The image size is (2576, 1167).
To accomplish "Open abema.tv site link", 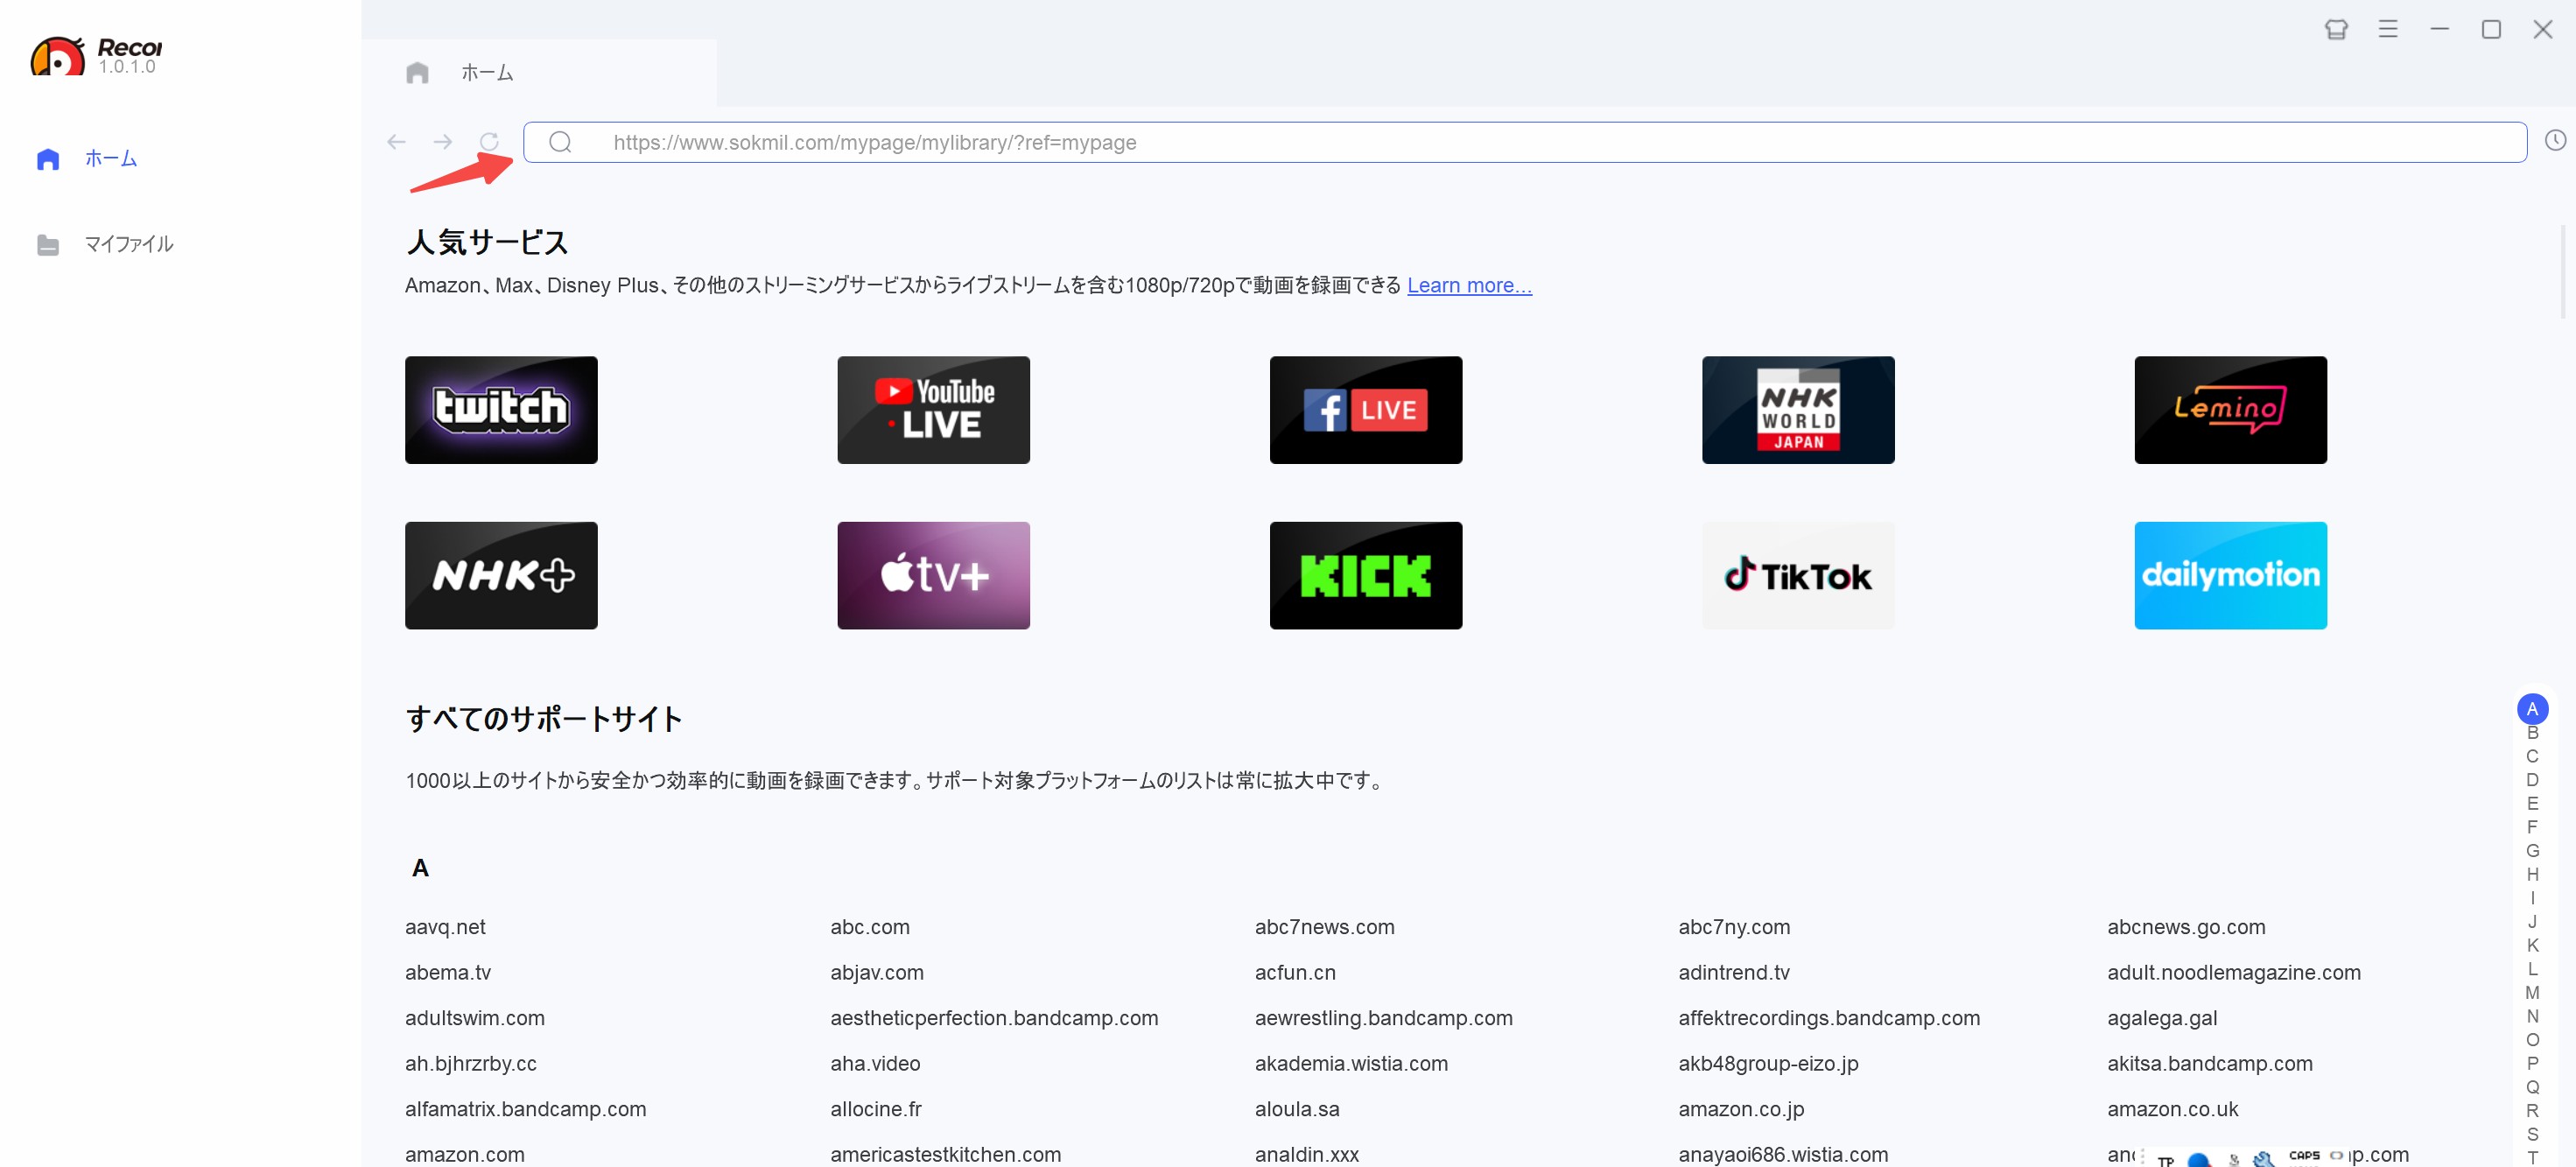I will (448, 972).
